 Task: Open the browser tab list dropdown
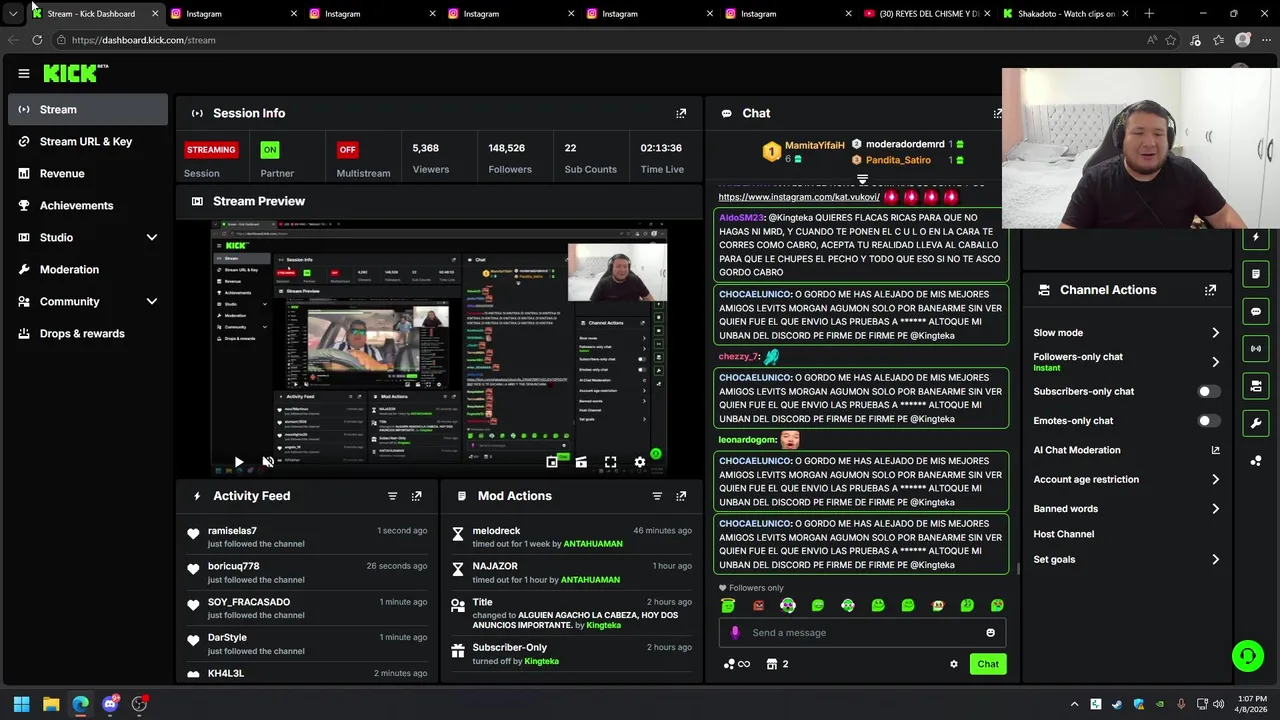[x=12, y=14]
